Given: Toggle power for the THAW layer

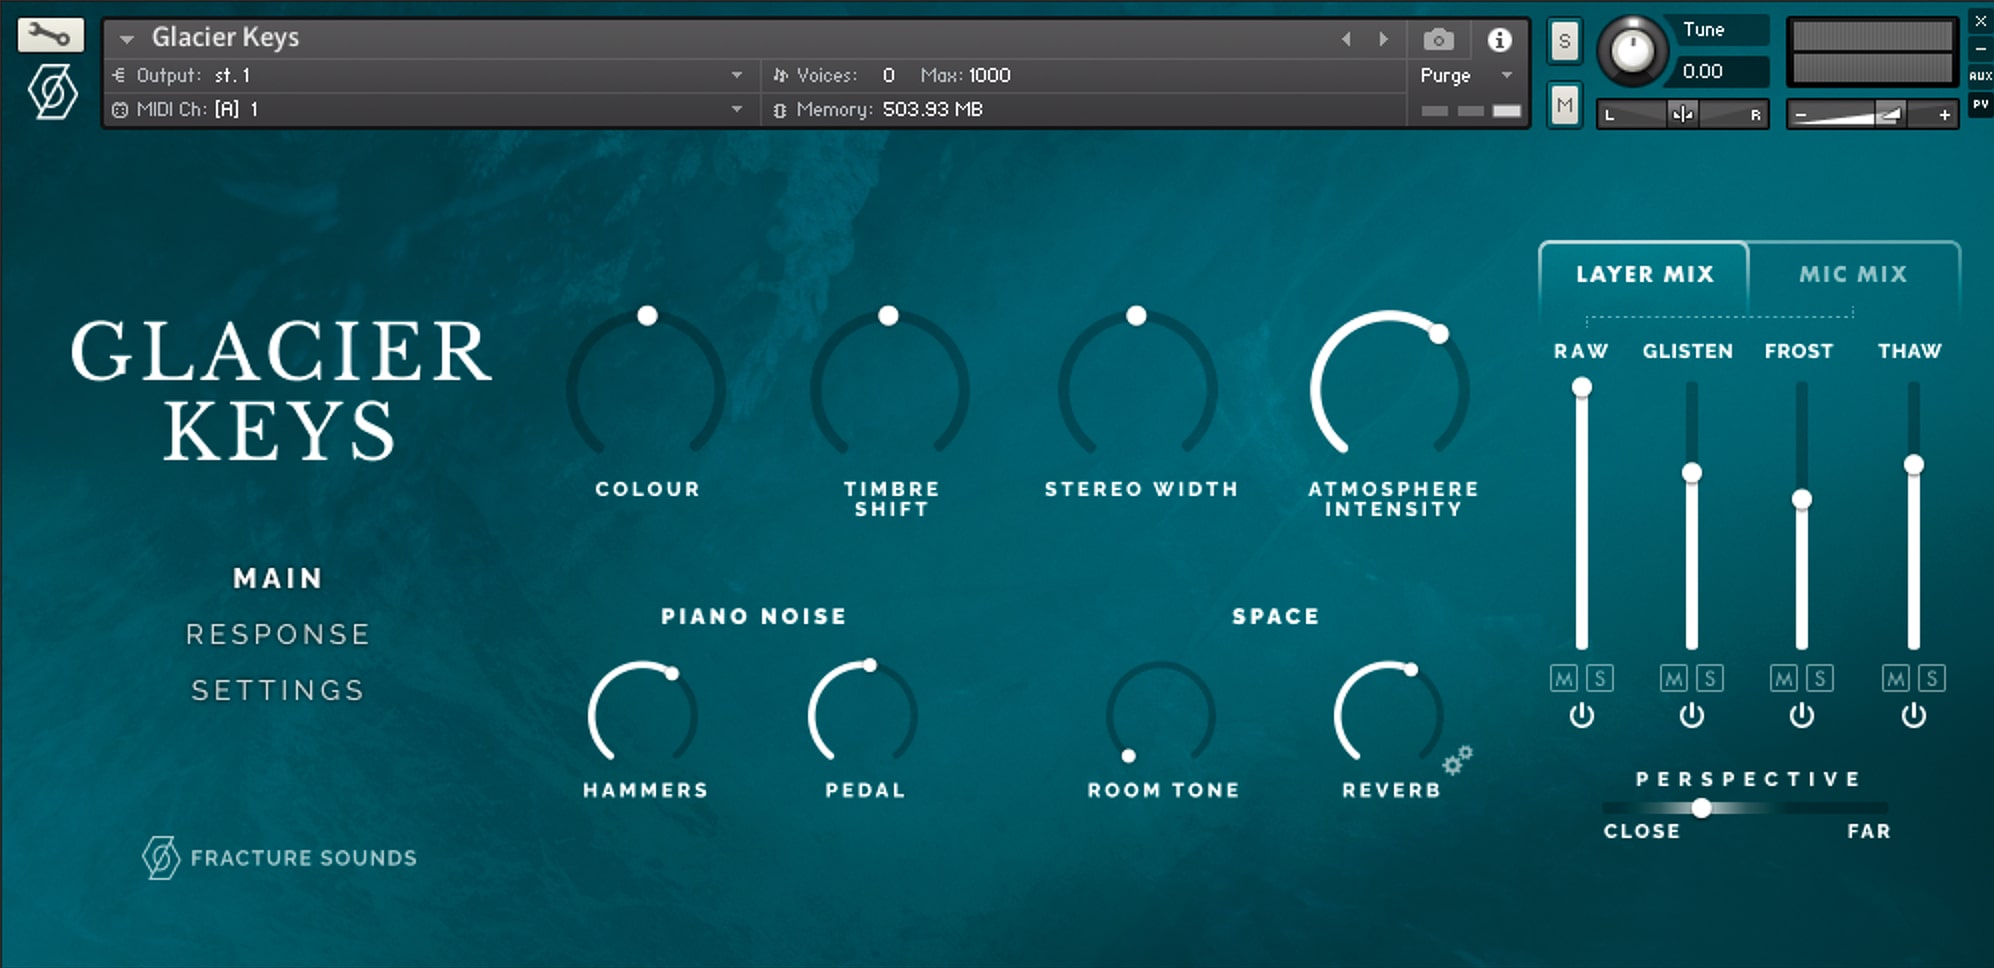Looking at the screenshot, I should pyautogui.click(x=1913, y=715).
